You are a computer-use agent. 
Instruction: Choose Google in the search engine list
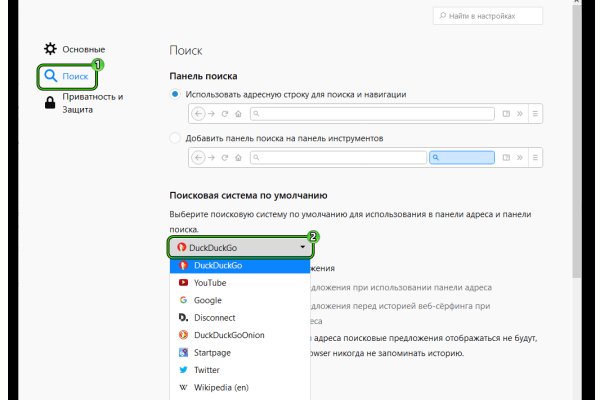click(208, 300)
